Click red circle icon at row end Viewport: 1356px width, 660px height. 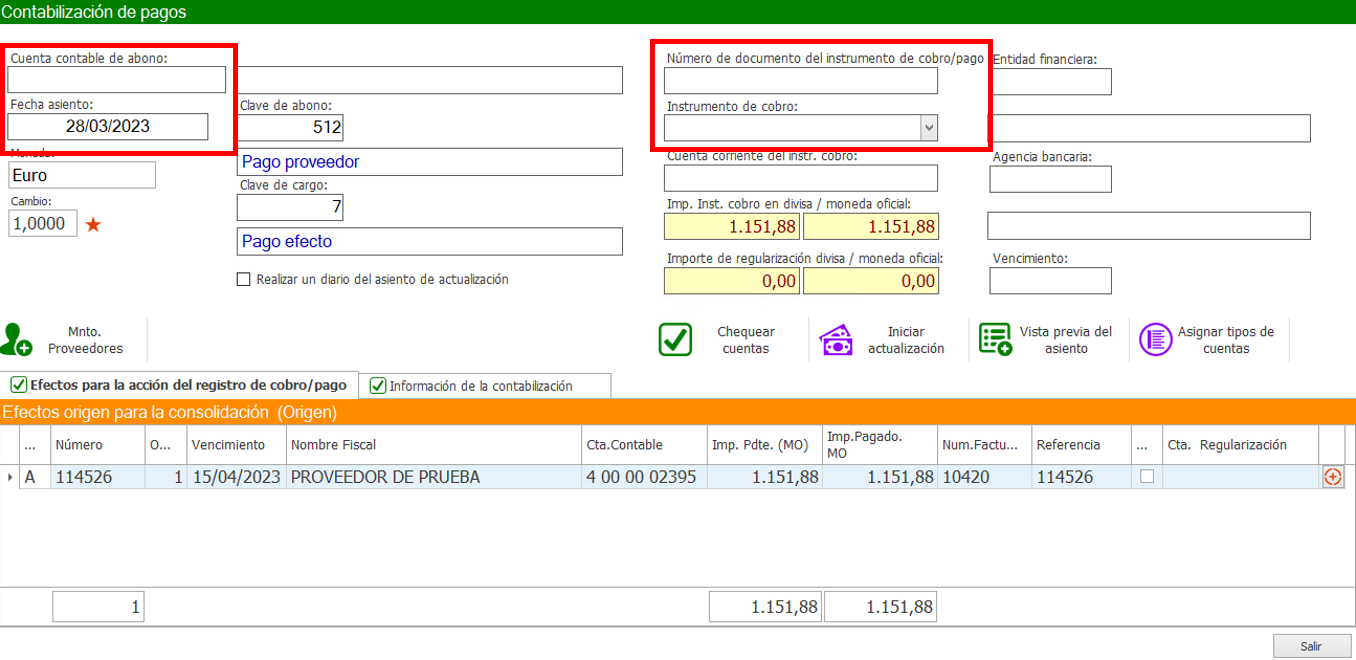pyautogui.click(x=1332, y=477)
